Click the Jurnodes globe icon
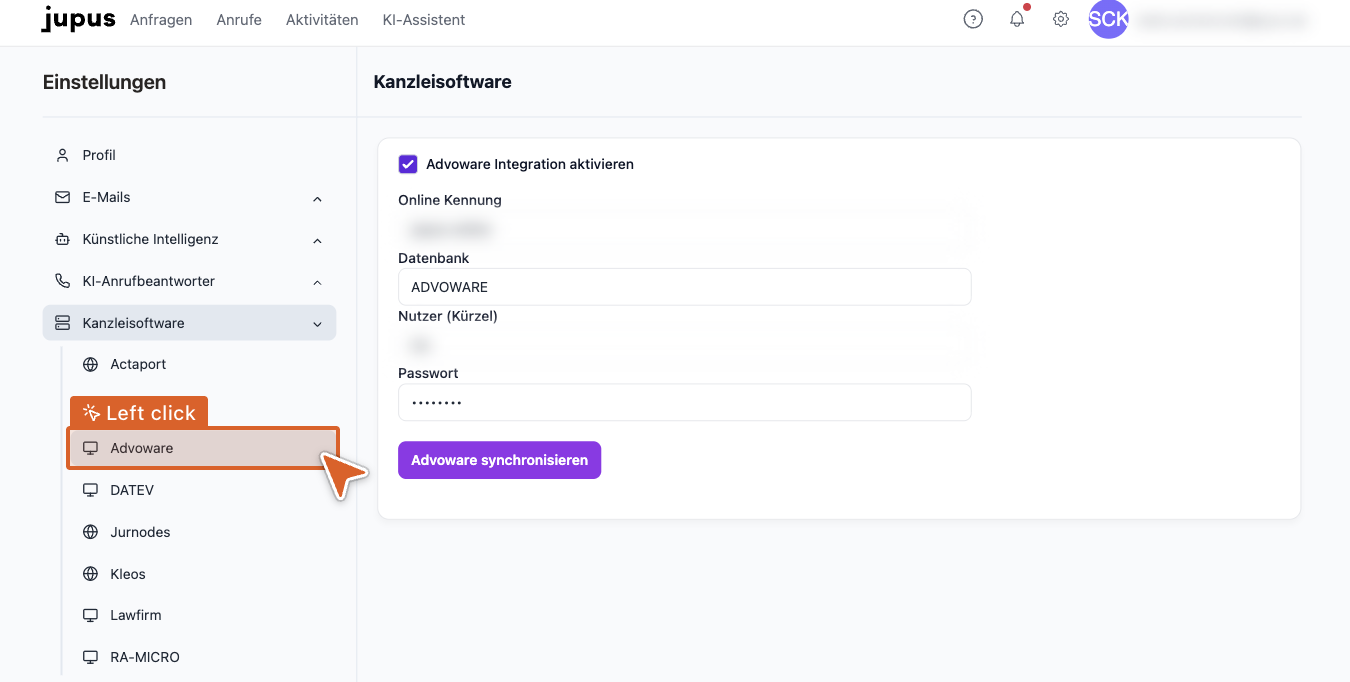The width and height of the screenshot is (1350, 682). click(x=91, y=532)
